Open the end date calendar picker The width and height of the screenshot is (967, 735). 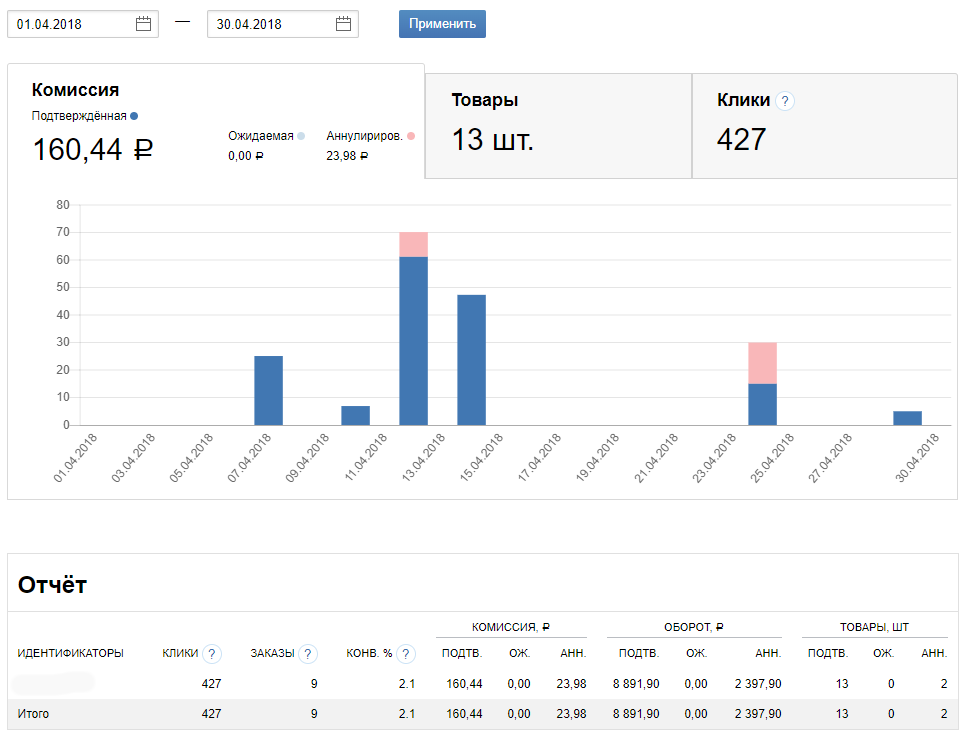tap(344, 25)
